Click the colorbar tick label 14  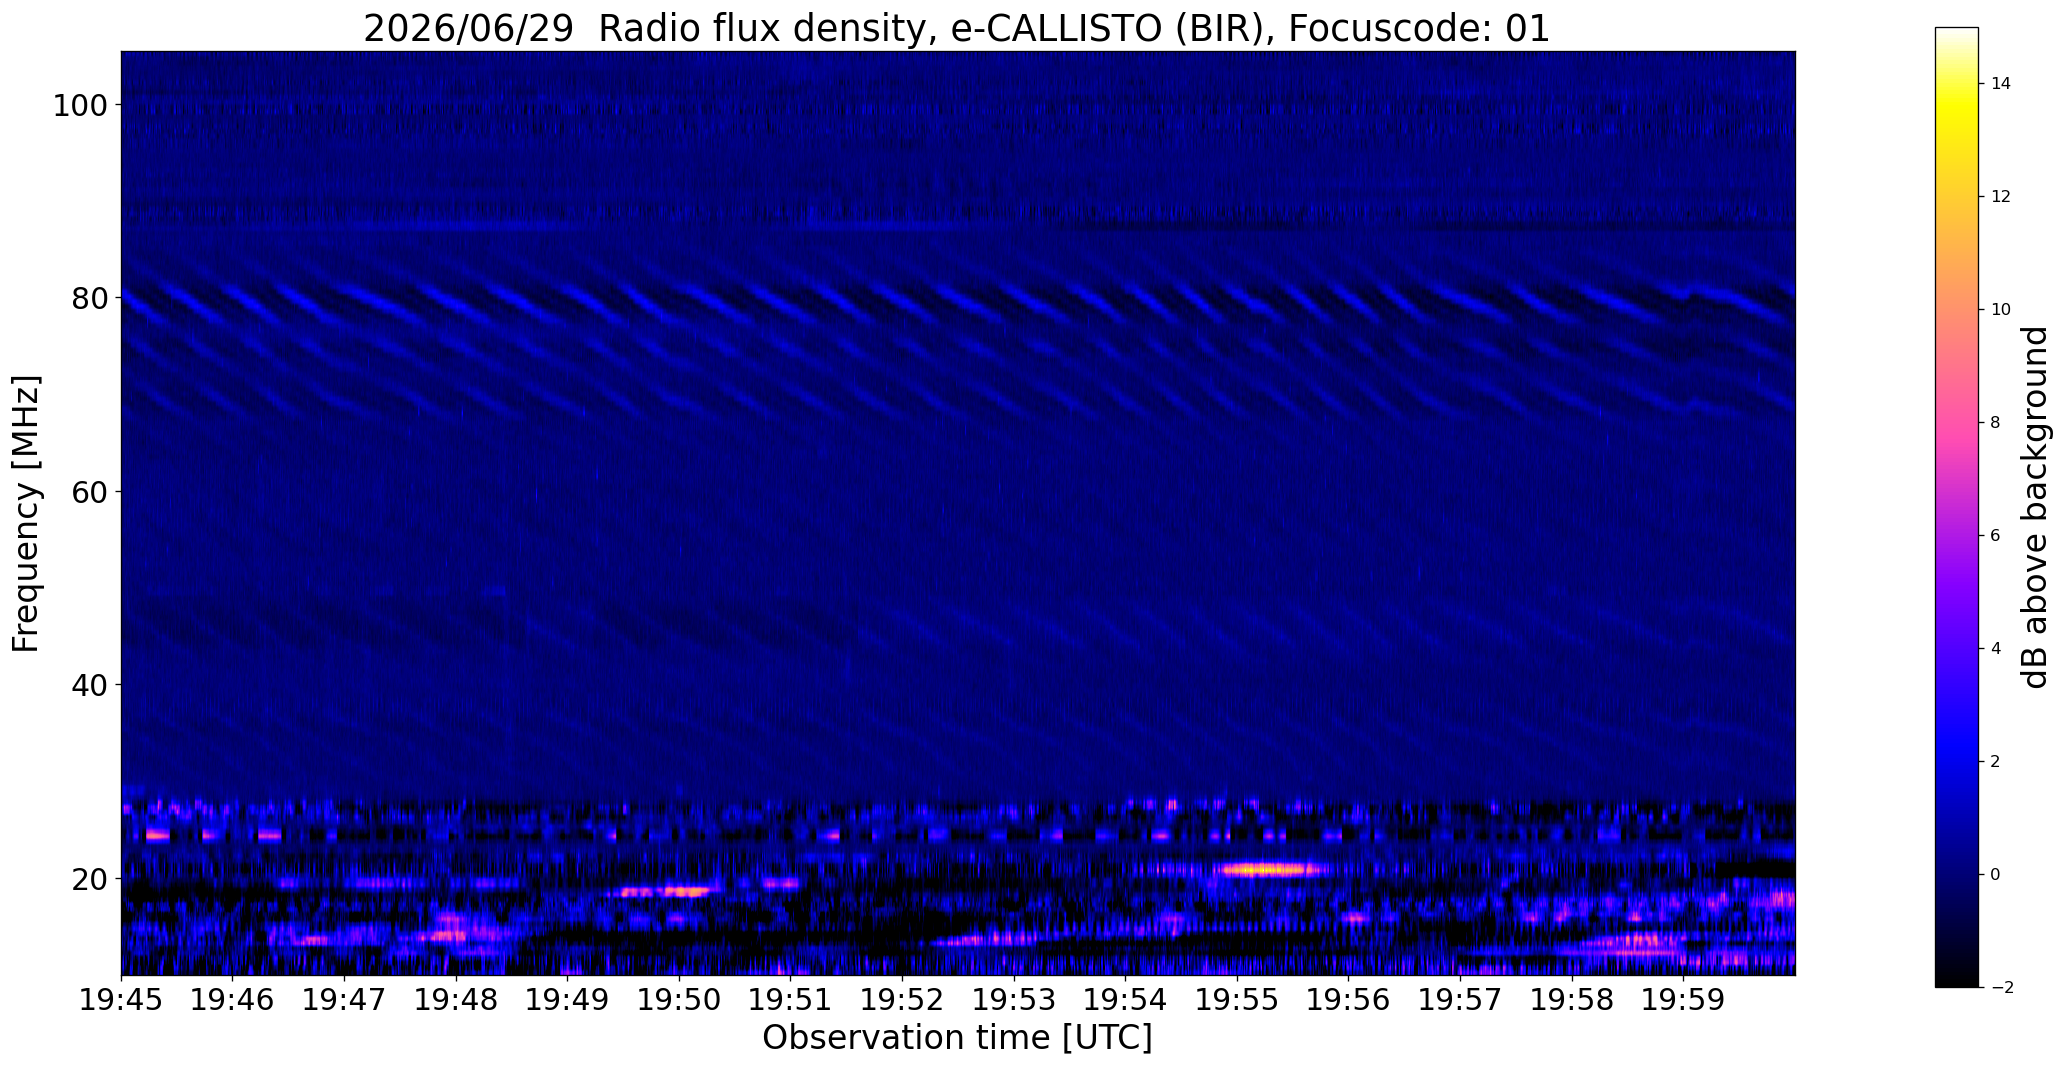coord(2001,84)
